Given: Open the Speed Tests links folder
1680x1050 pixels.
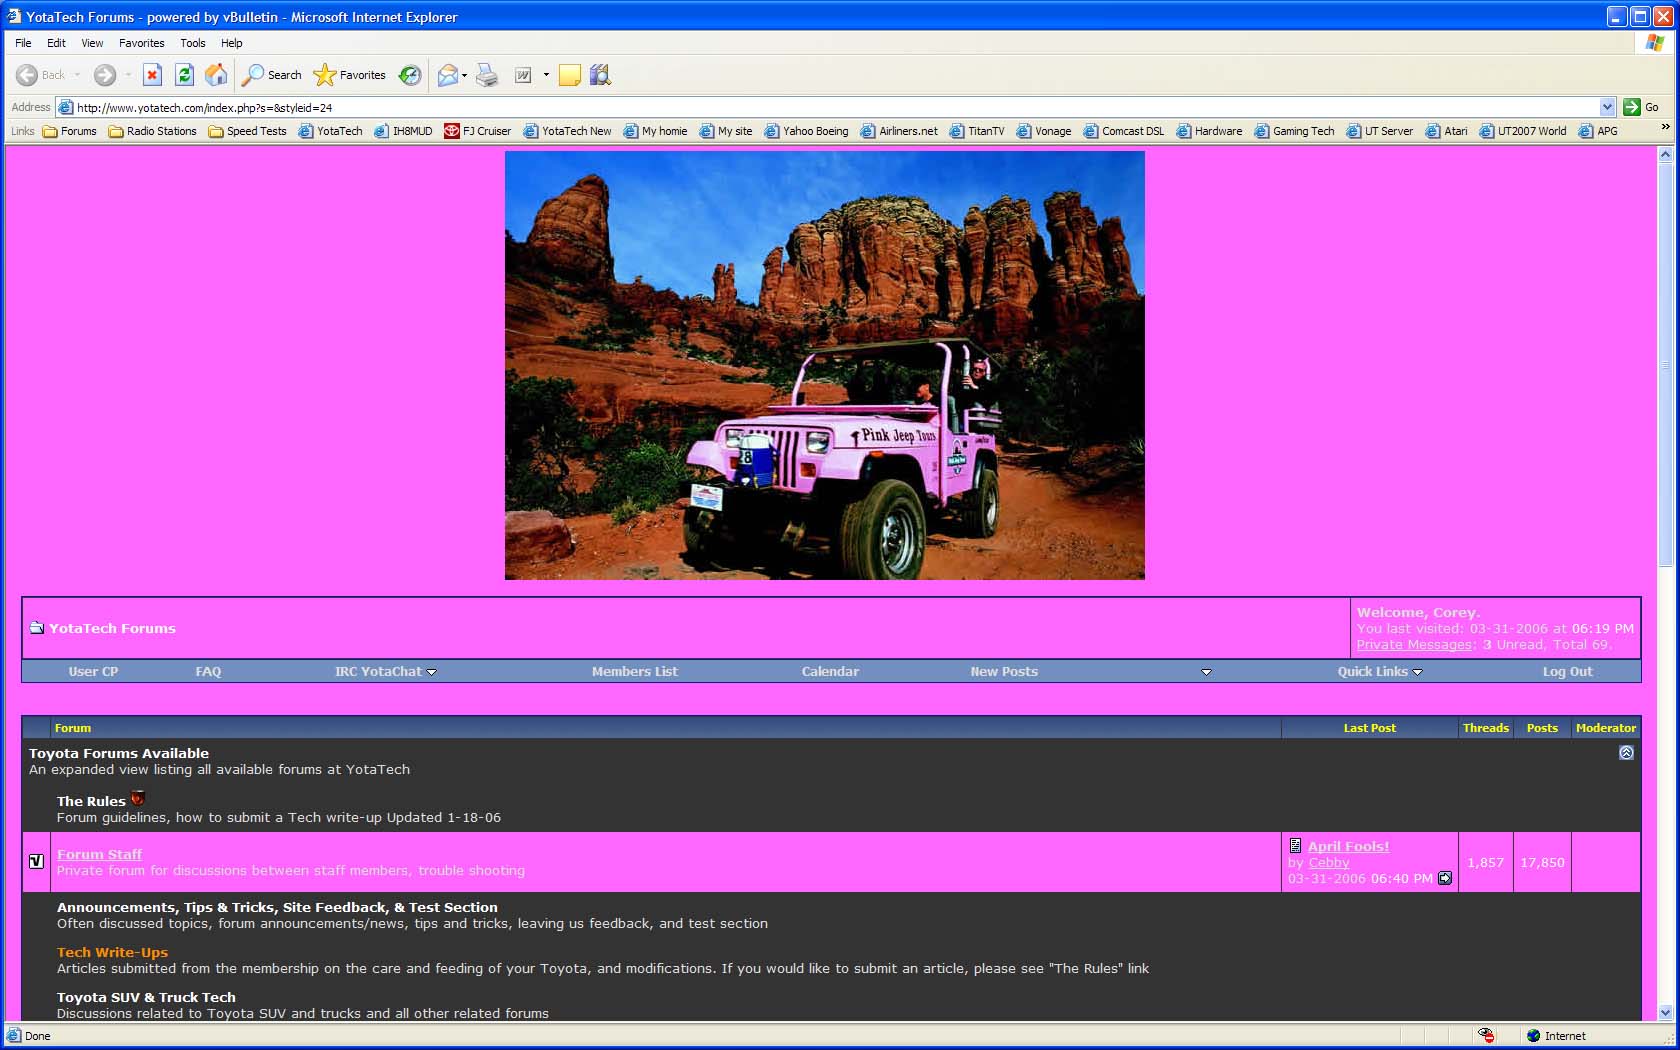Looking at the screenshot, I should coord(247,131).
